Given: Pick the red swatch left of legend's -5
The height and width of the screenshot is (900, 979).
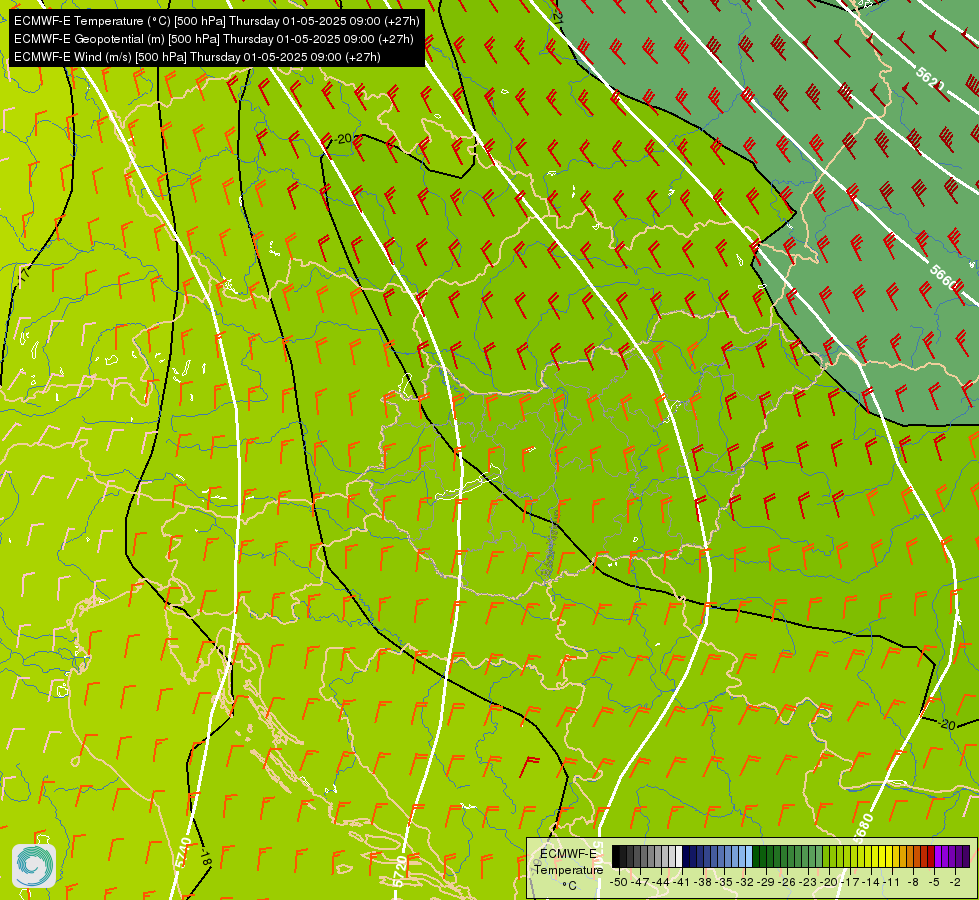Looking at the screenshot, I should point(931,856).
